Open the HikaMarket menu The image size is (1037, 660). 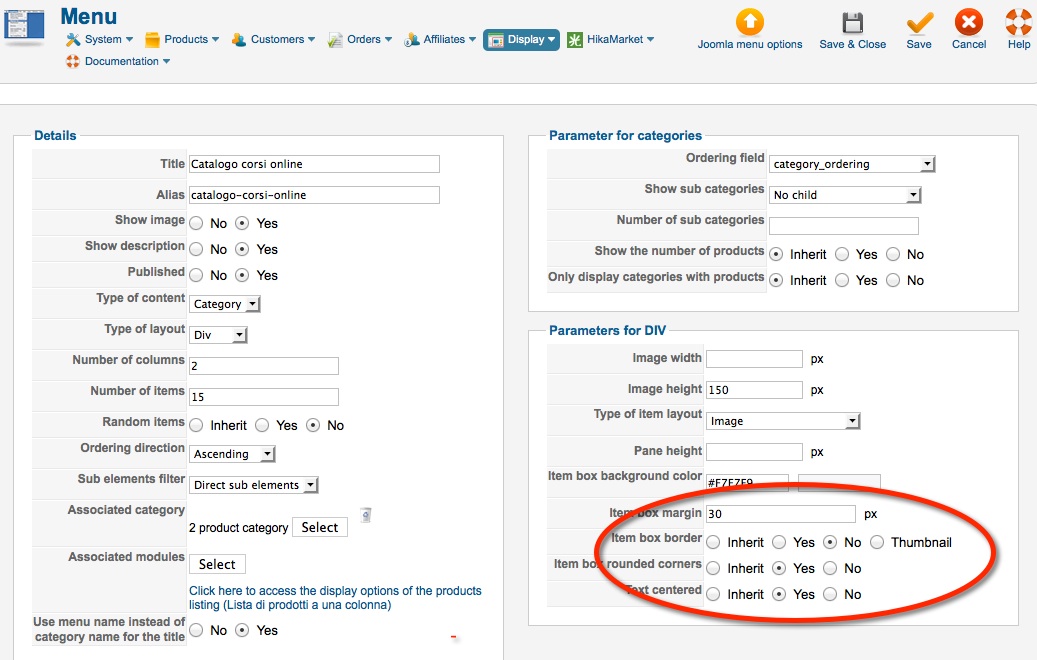610,40
